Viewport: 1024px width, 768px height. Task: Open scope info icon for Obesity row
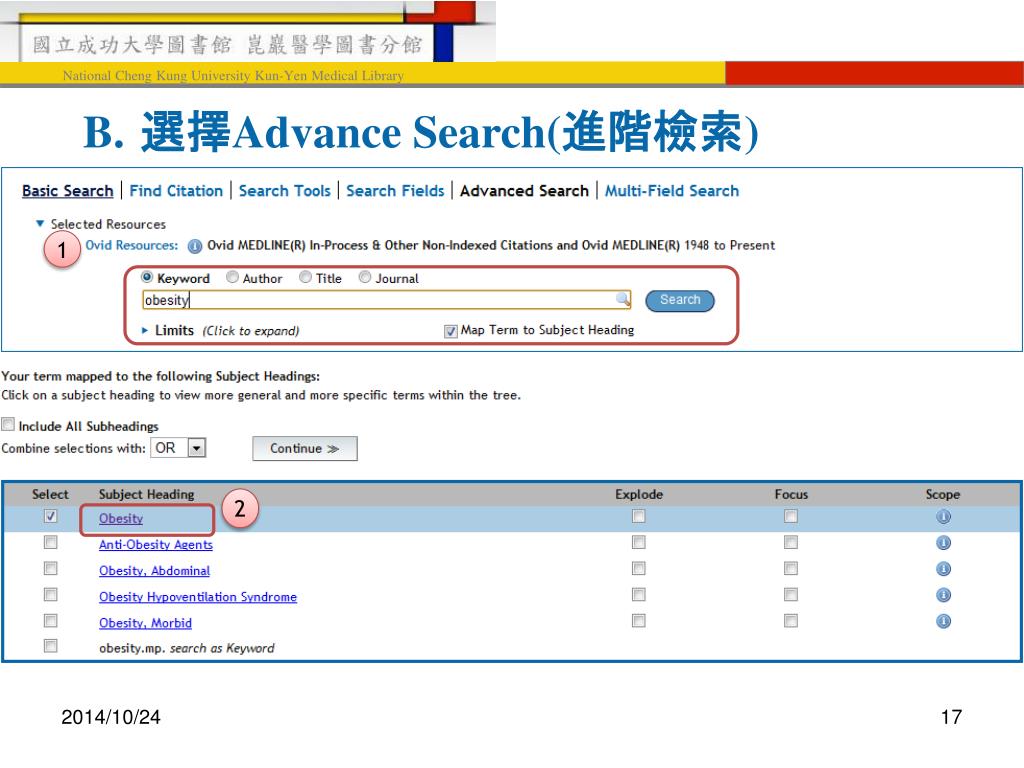tap(943, 517)
